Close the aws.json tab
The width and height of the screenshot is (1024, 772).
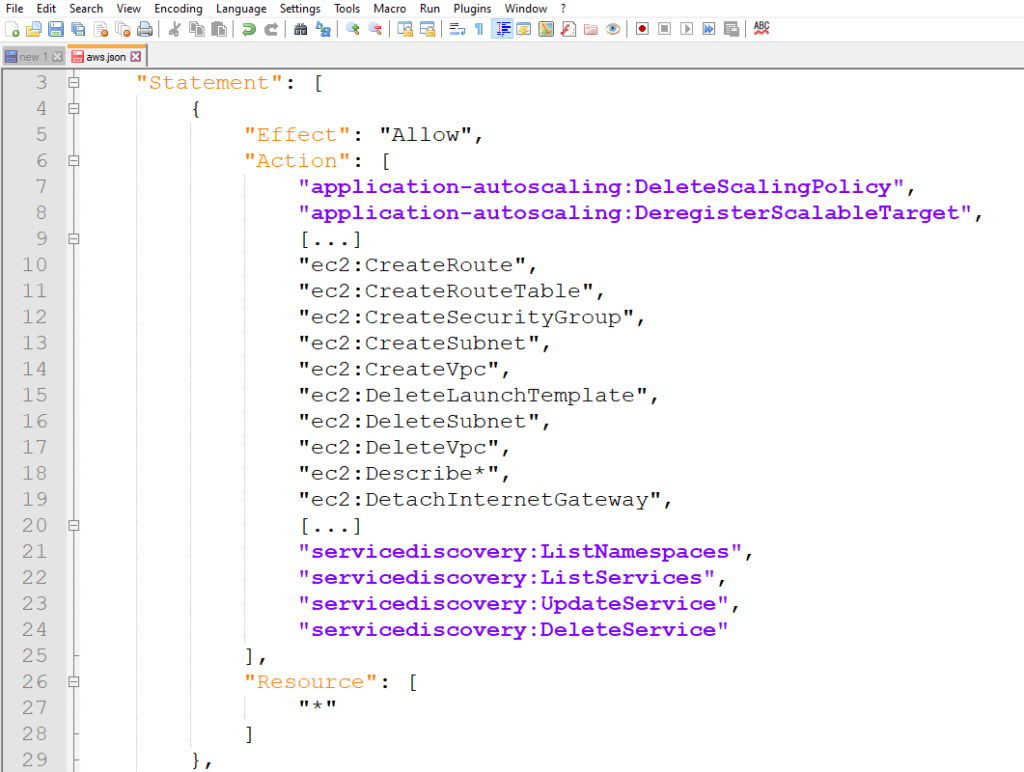[136, 57]
